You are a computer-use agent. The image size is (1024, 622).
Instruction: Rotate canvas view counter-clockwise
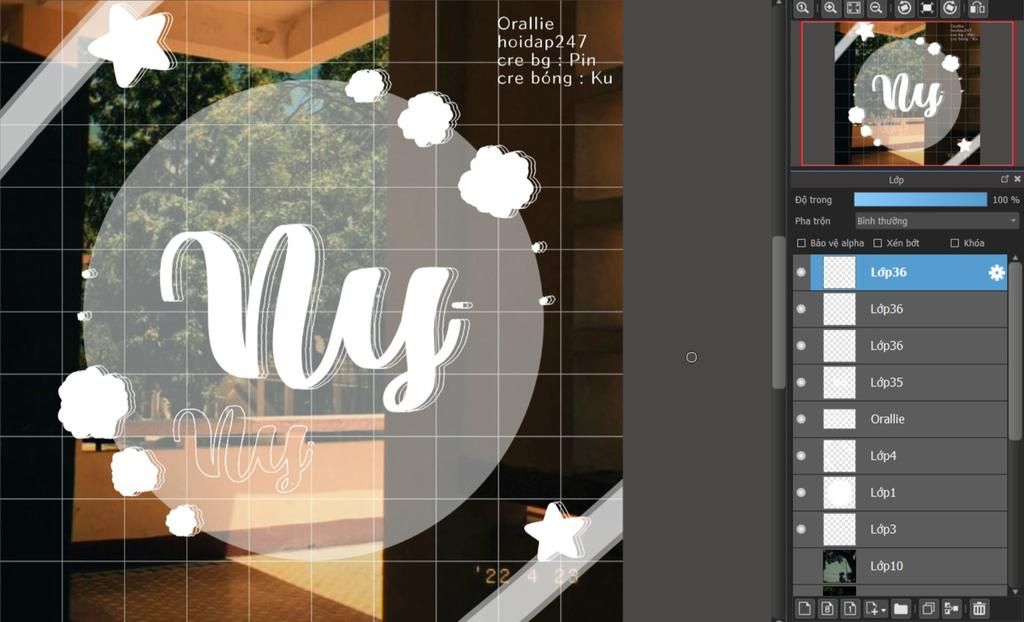pyautogui.click(x=904, y=8)
